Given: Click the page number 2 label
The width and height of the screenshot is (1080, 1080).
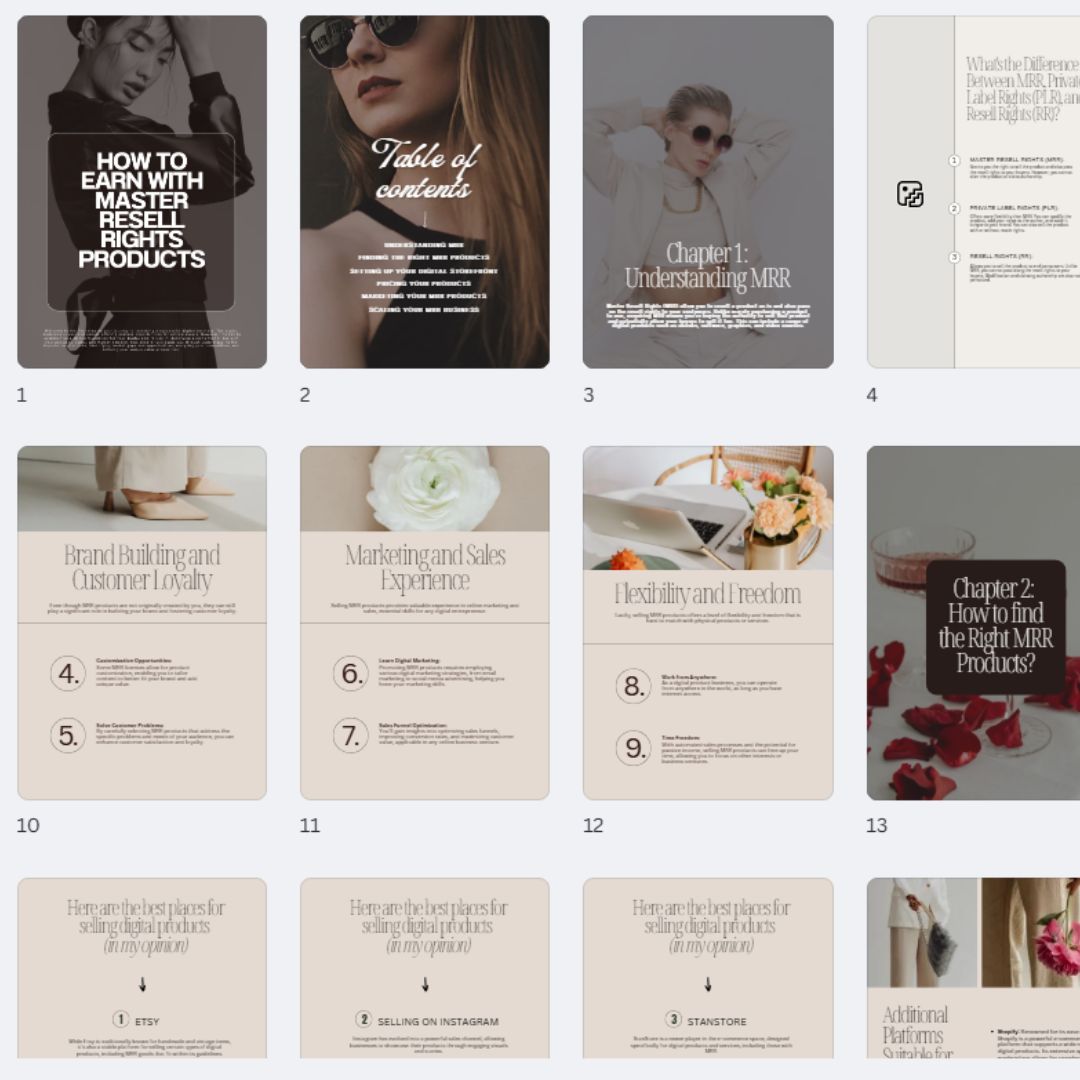Looking at the screenshot, I should [305, 395].
